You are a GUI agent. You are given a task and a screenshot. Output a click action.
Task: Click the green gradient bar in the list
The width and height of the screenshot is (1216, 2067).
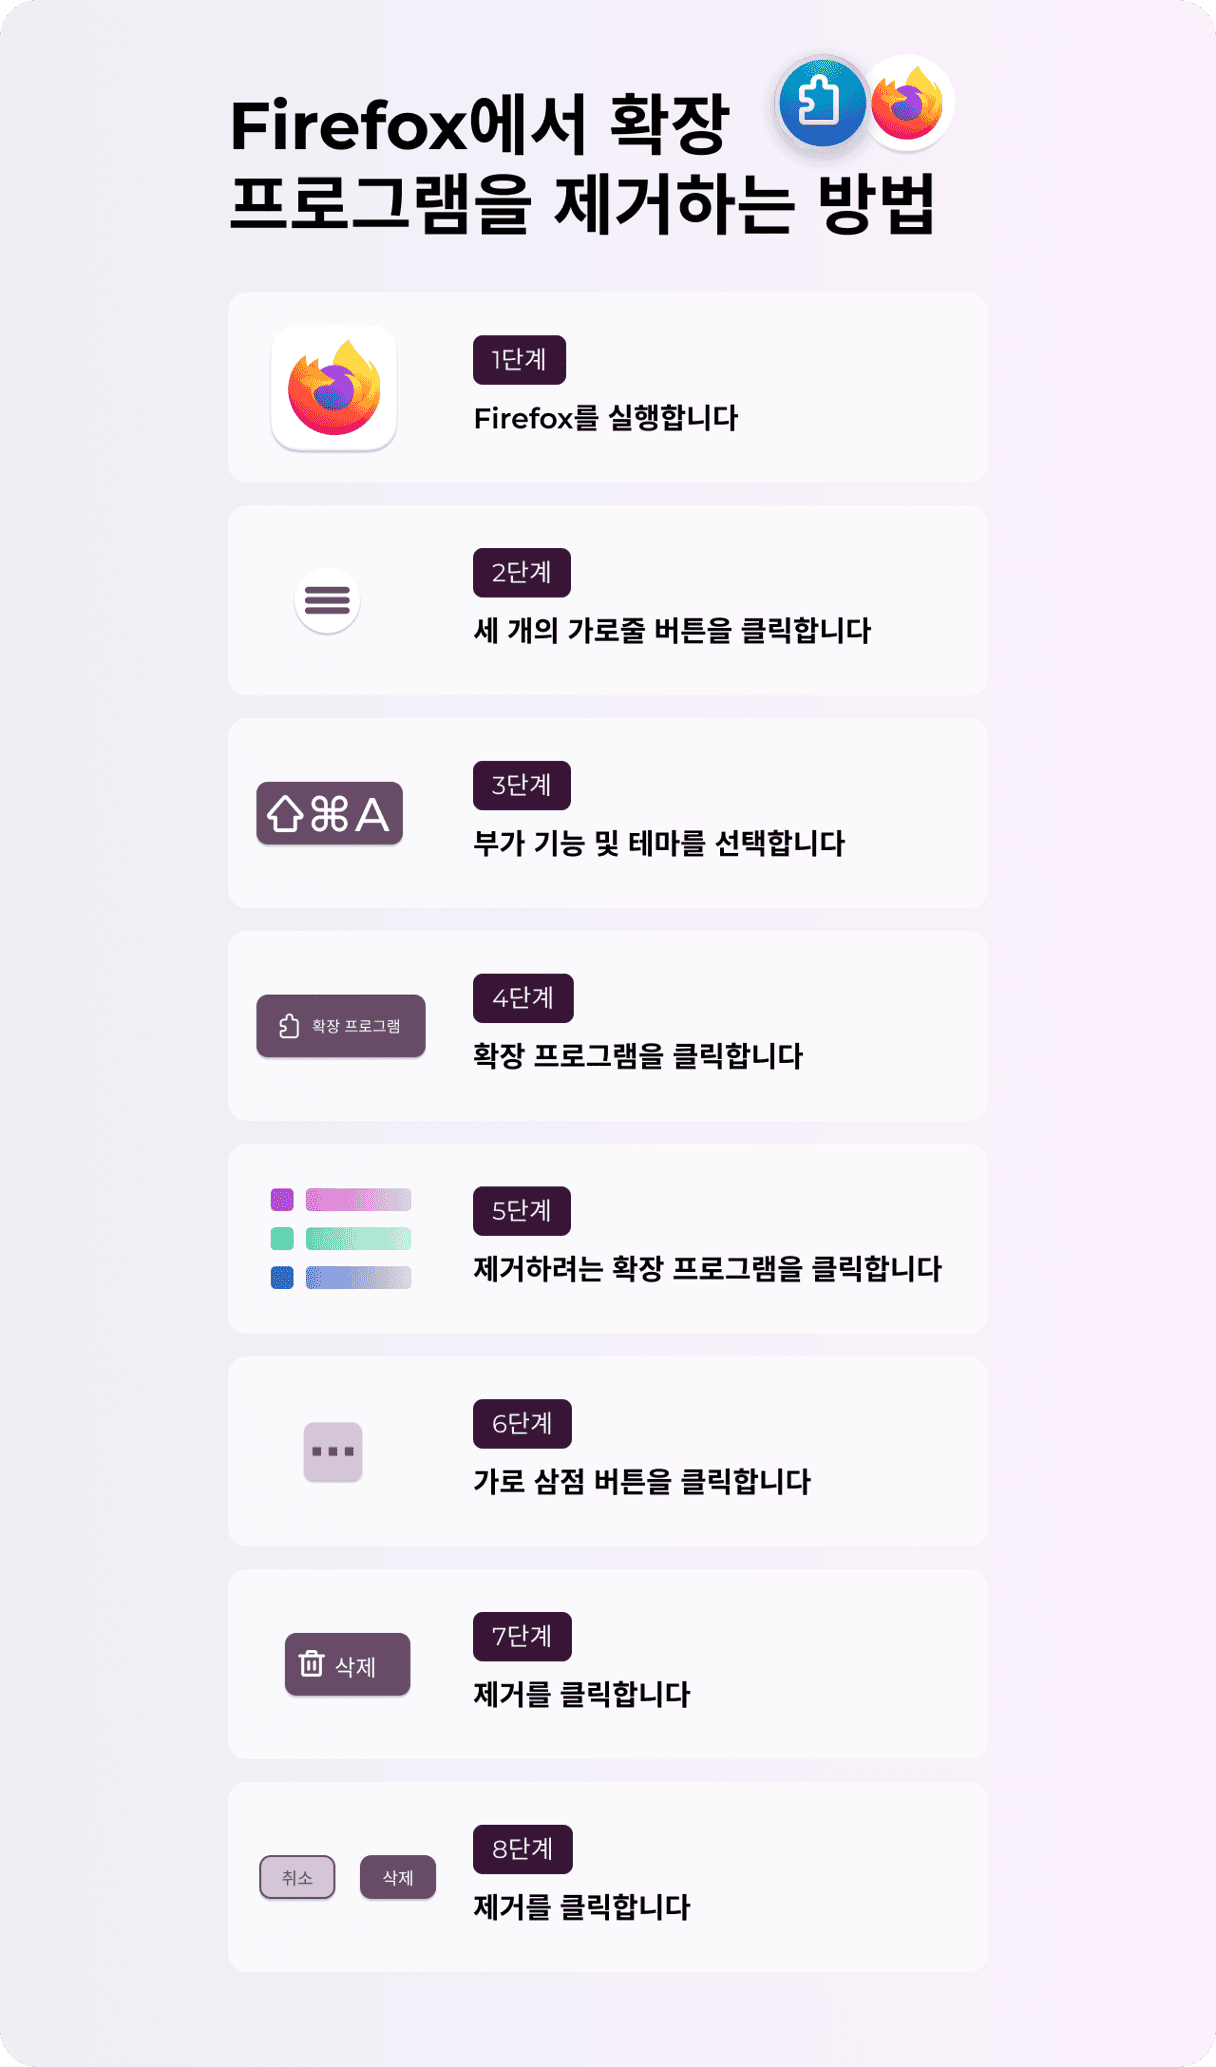(x=358, y=1238)
